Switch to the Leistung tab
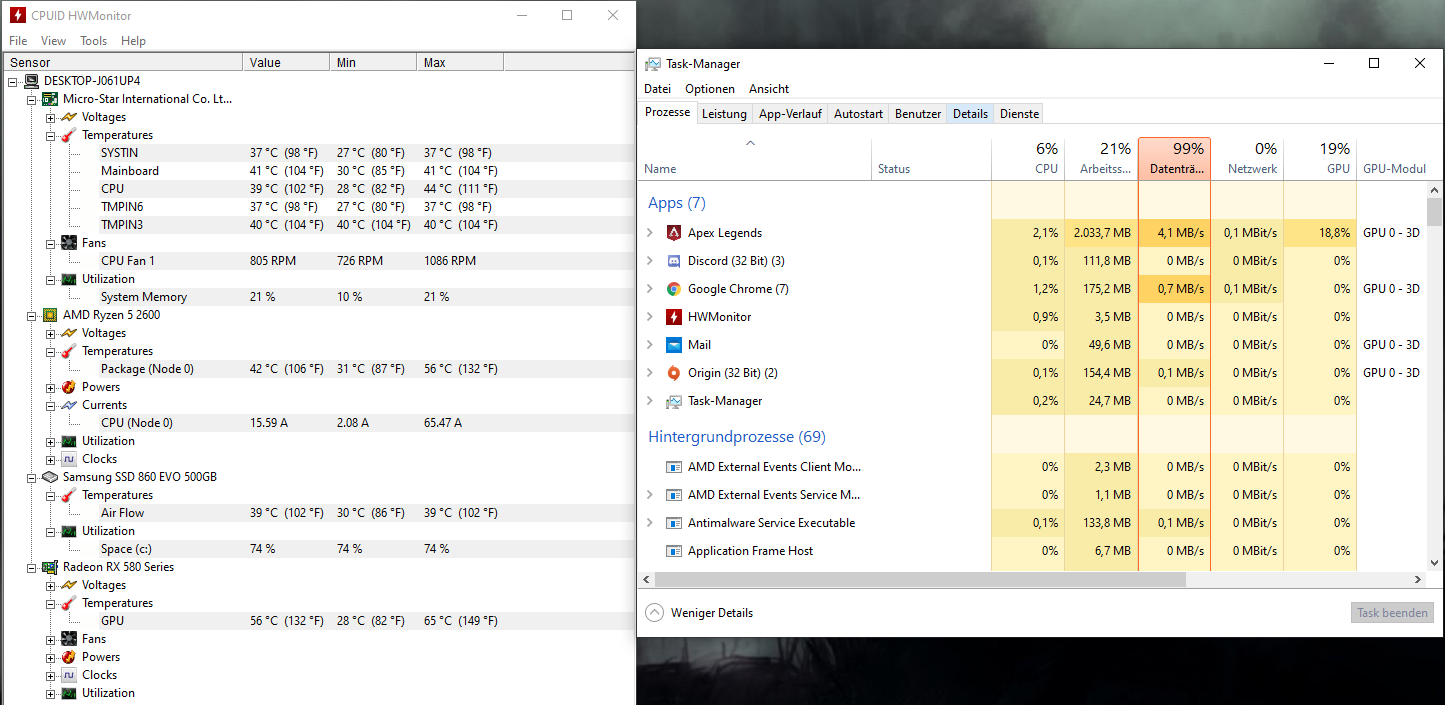 (724, 114)
